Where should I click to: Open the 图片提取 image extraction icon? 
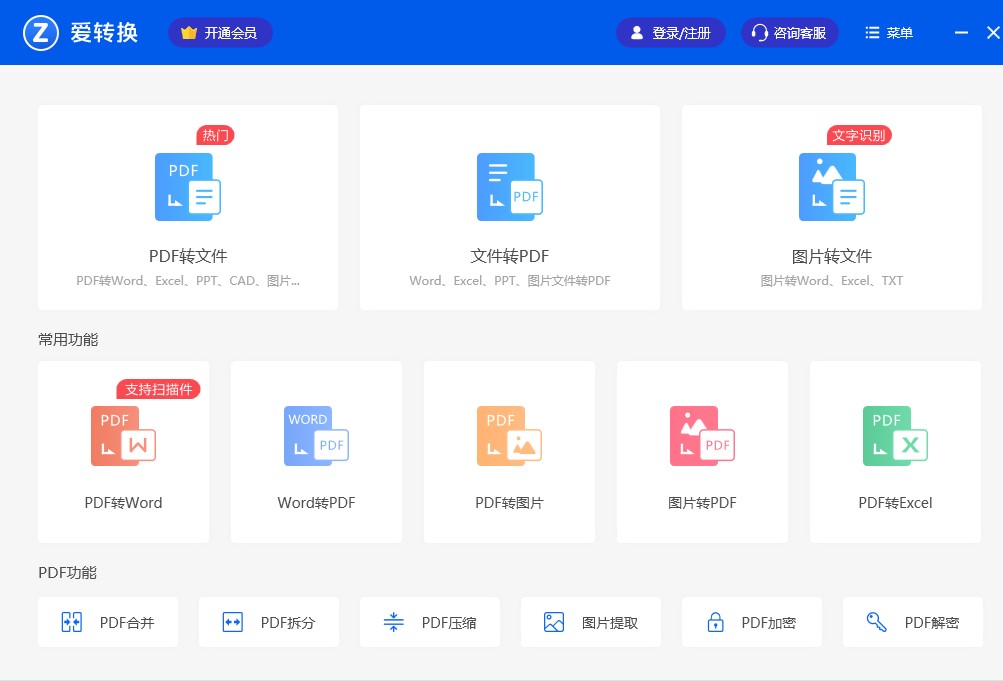tap(554, 621)
